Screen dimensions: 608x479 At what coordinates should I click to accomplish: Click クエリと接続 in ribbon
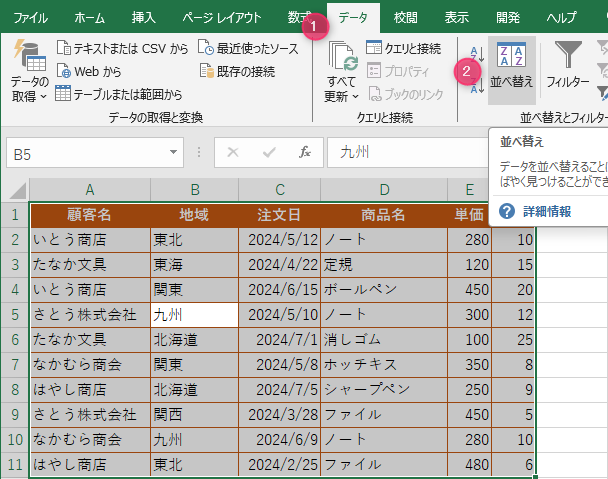pyautogui.click(x=402, y=47)
